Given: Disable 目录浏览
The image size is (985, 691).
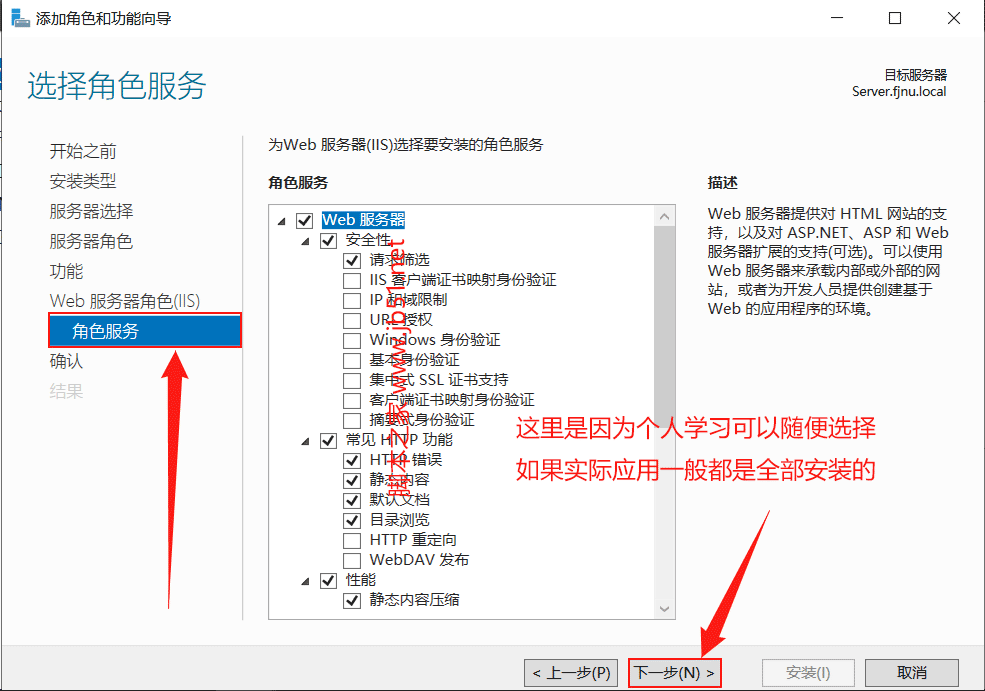Looking at the screenshot, I should [352, 520].
